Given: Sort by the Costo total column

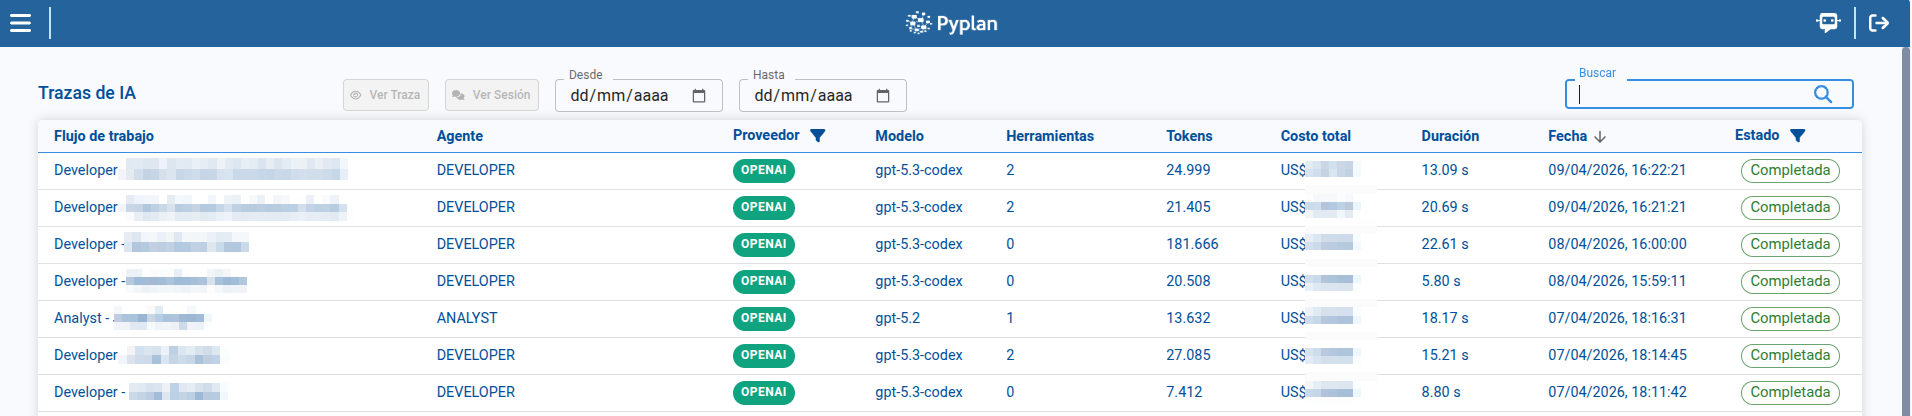Looking at the screenshot, I should [x=1315, y=136].
